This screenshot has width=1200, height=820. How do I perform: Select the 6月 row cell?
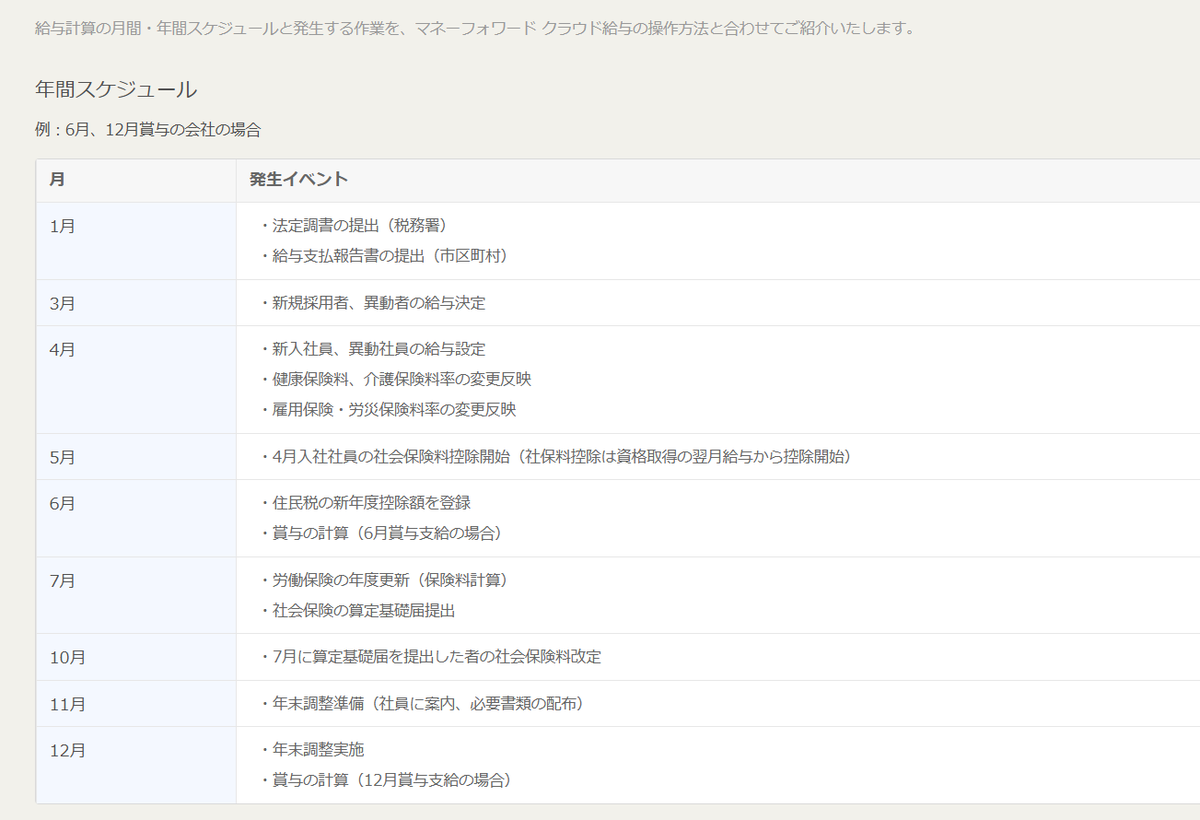[136, 519]
